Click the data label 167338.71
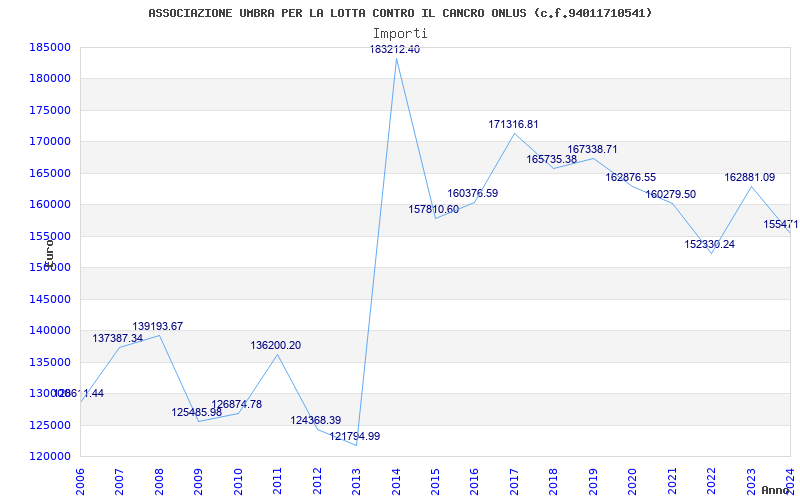This screenshot has height=500, width=800. click(592, 149)
